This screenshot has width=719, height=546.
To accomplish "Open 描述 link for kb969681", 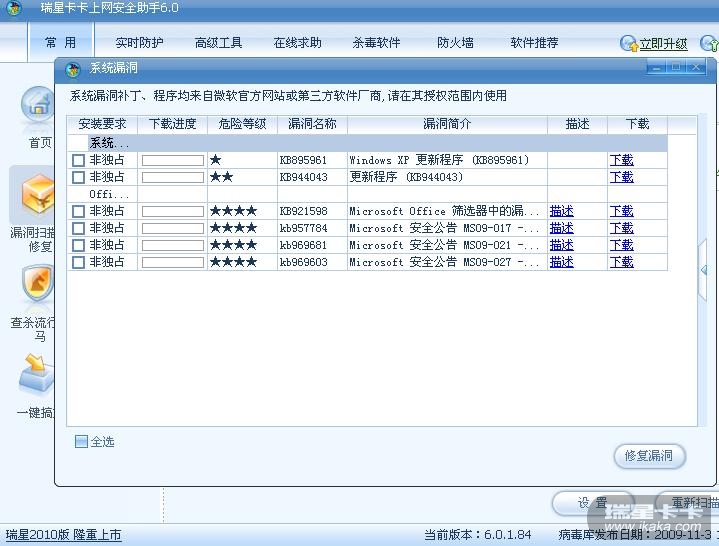I will tap(562, 245).
